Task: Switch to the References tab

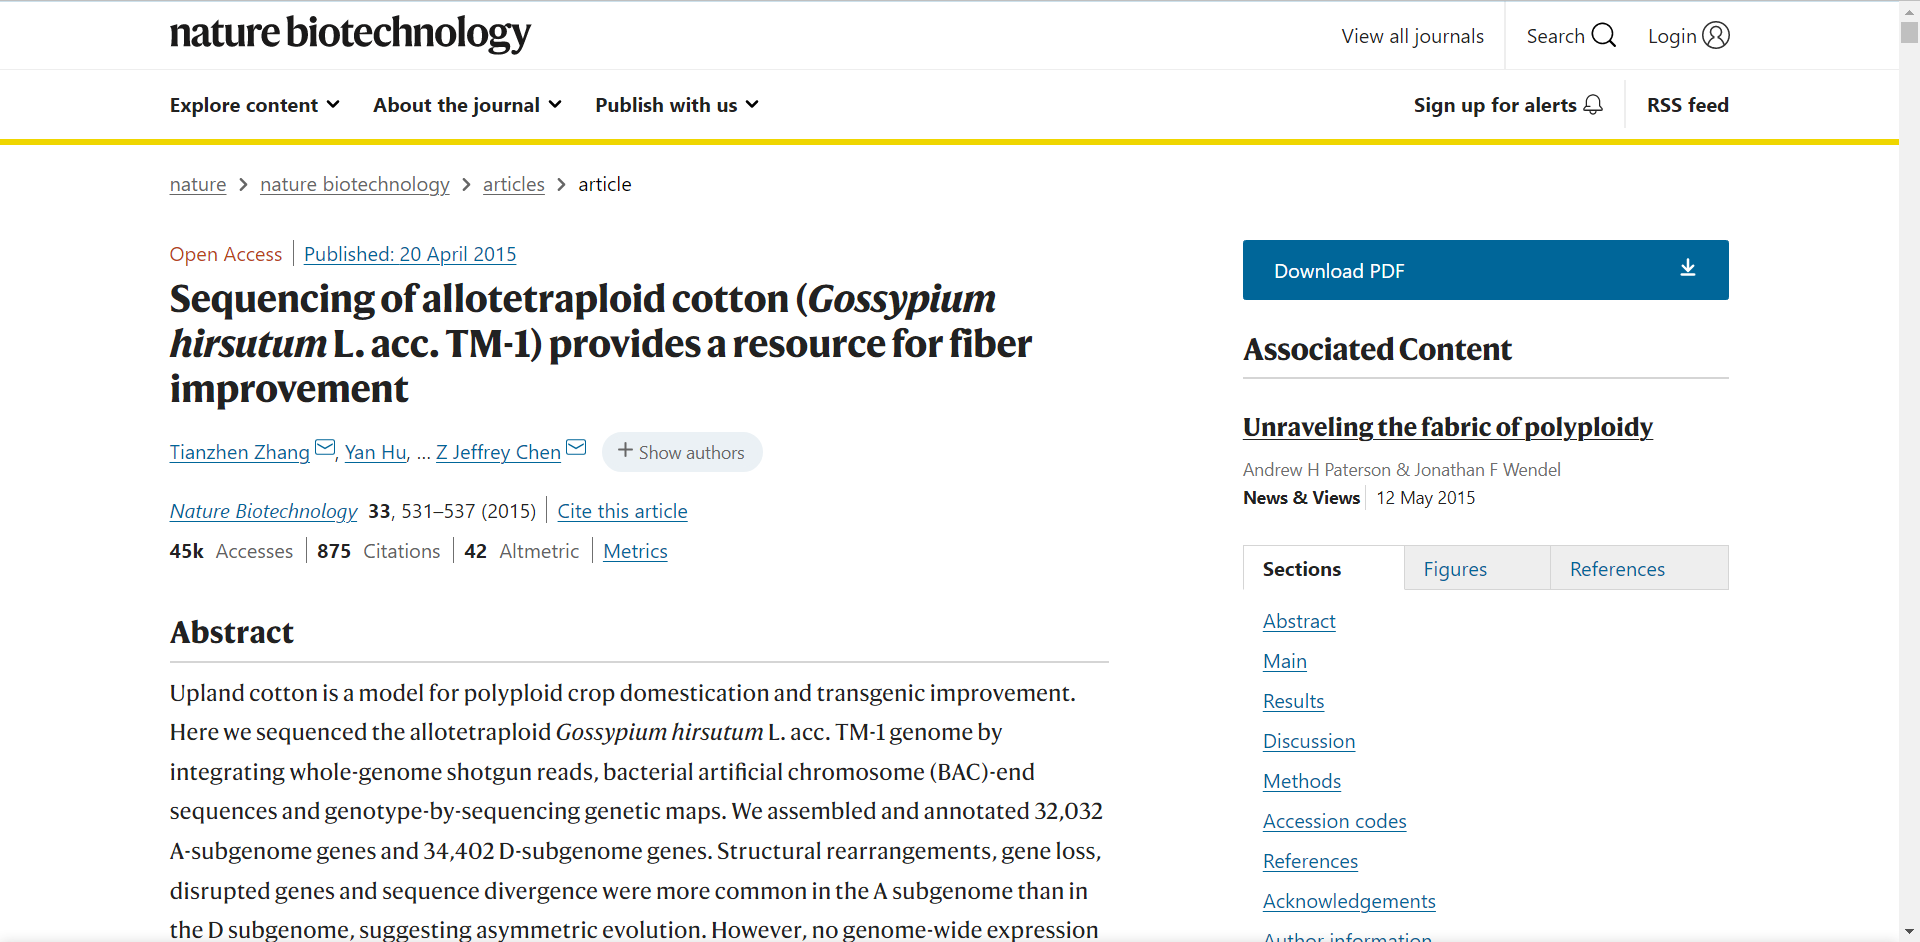Action: point(1617,569)
